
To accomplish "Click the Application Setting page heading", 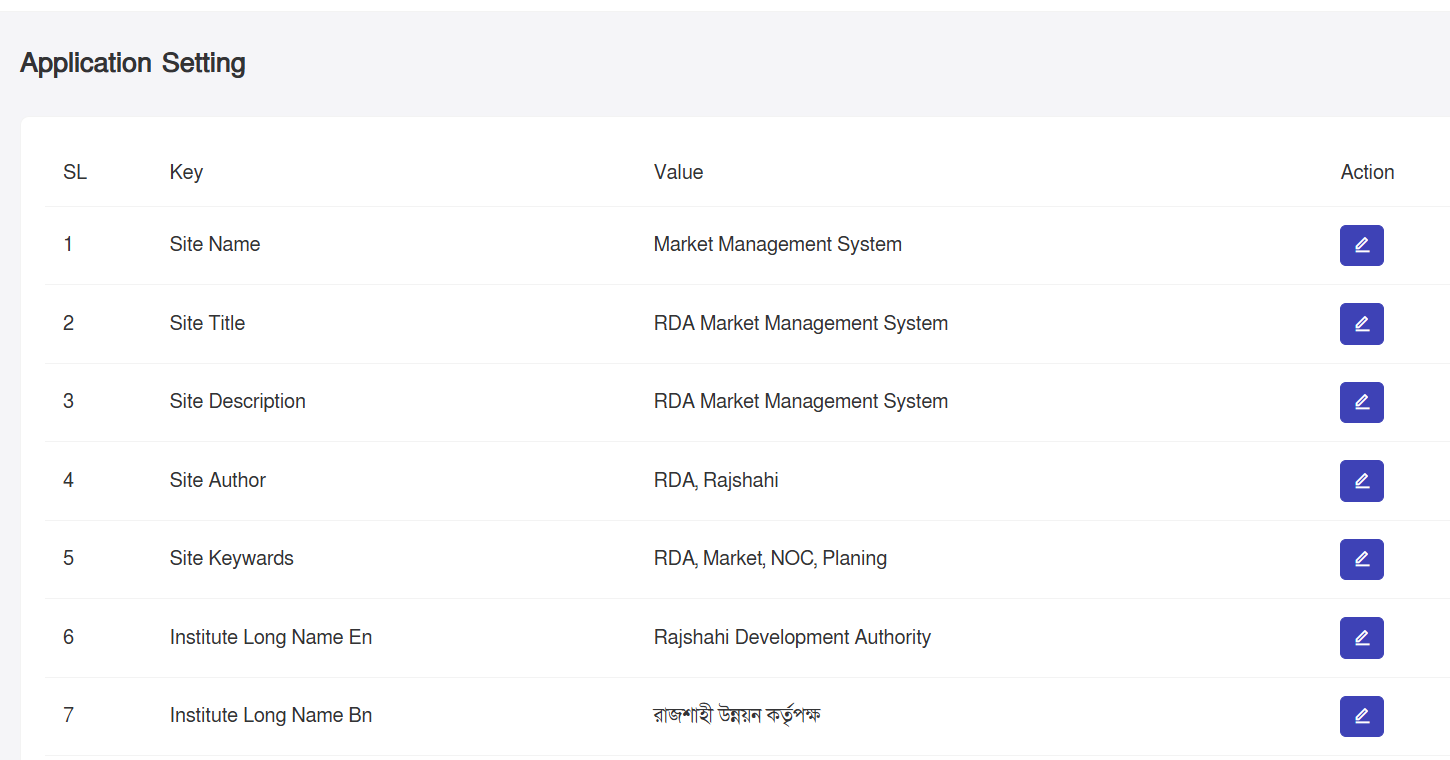I will 133,63.
